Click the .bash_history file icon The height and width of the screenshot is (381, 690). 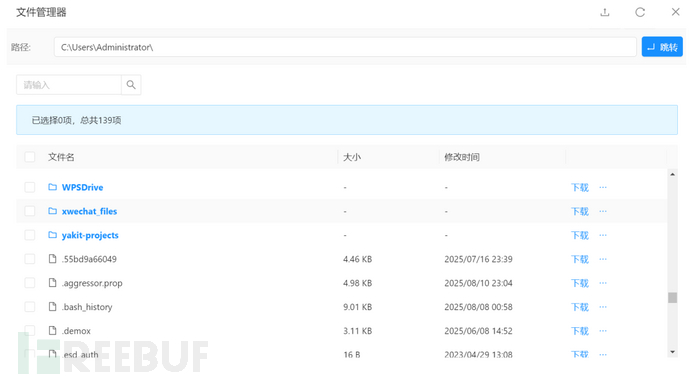point(52,306)
